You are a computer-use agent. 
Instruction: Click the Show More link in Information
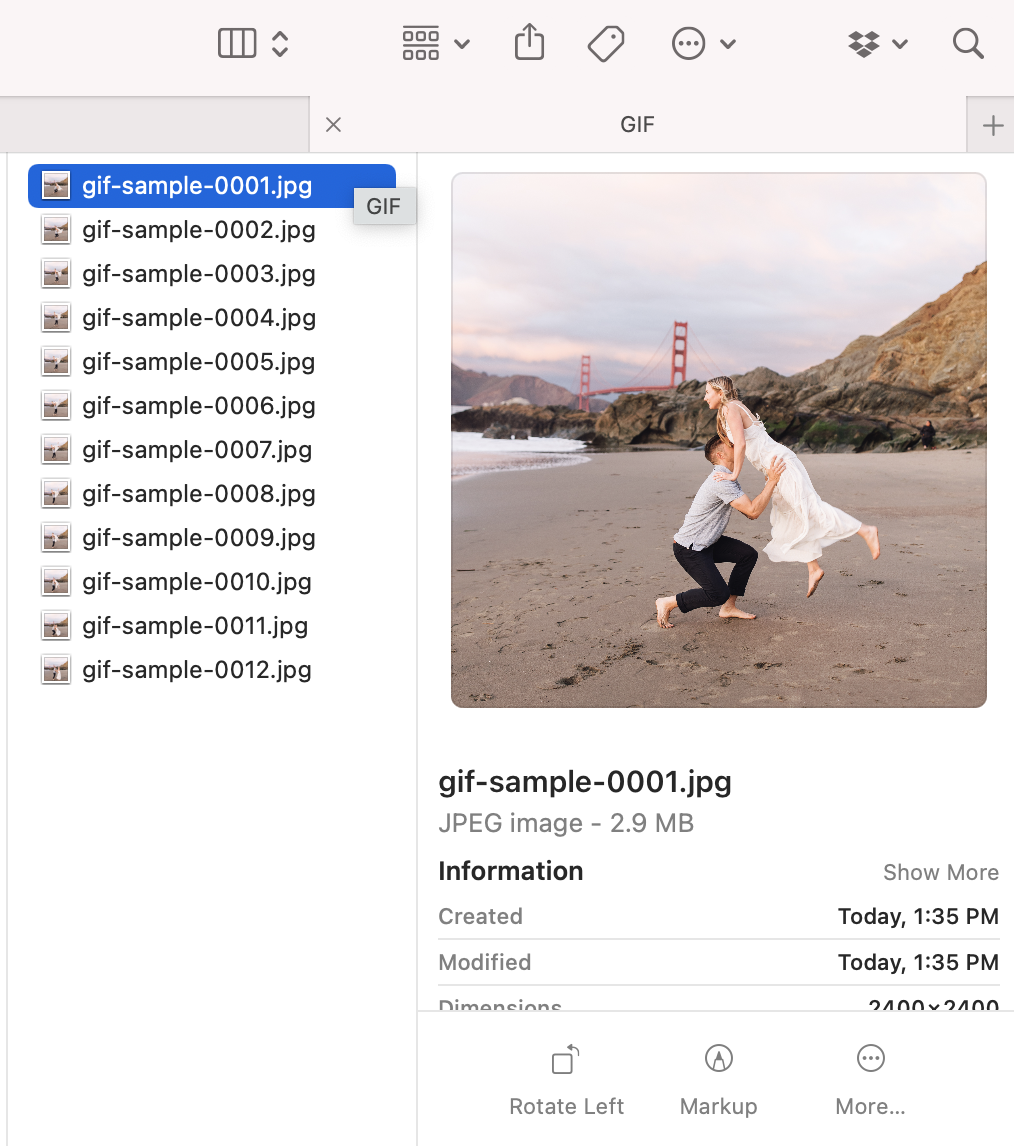940,872
